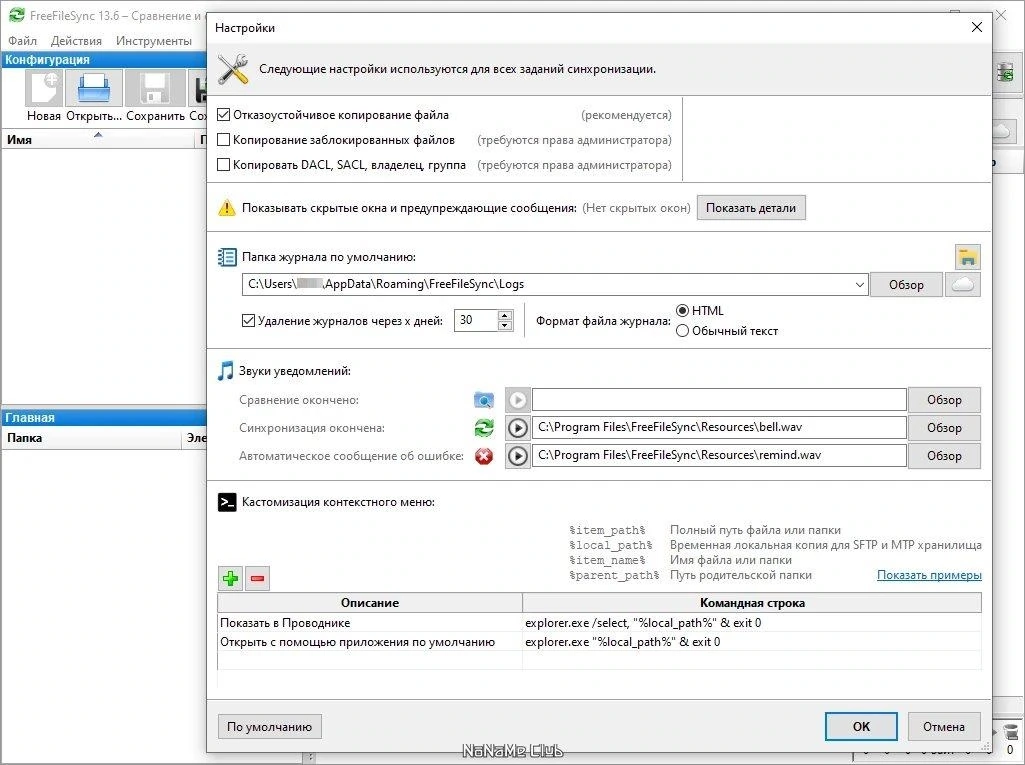The width and height of the screenshot is (1025, 765).
Task: Open Файл menu in FreeFileSync window
Action: click(22, 41)
